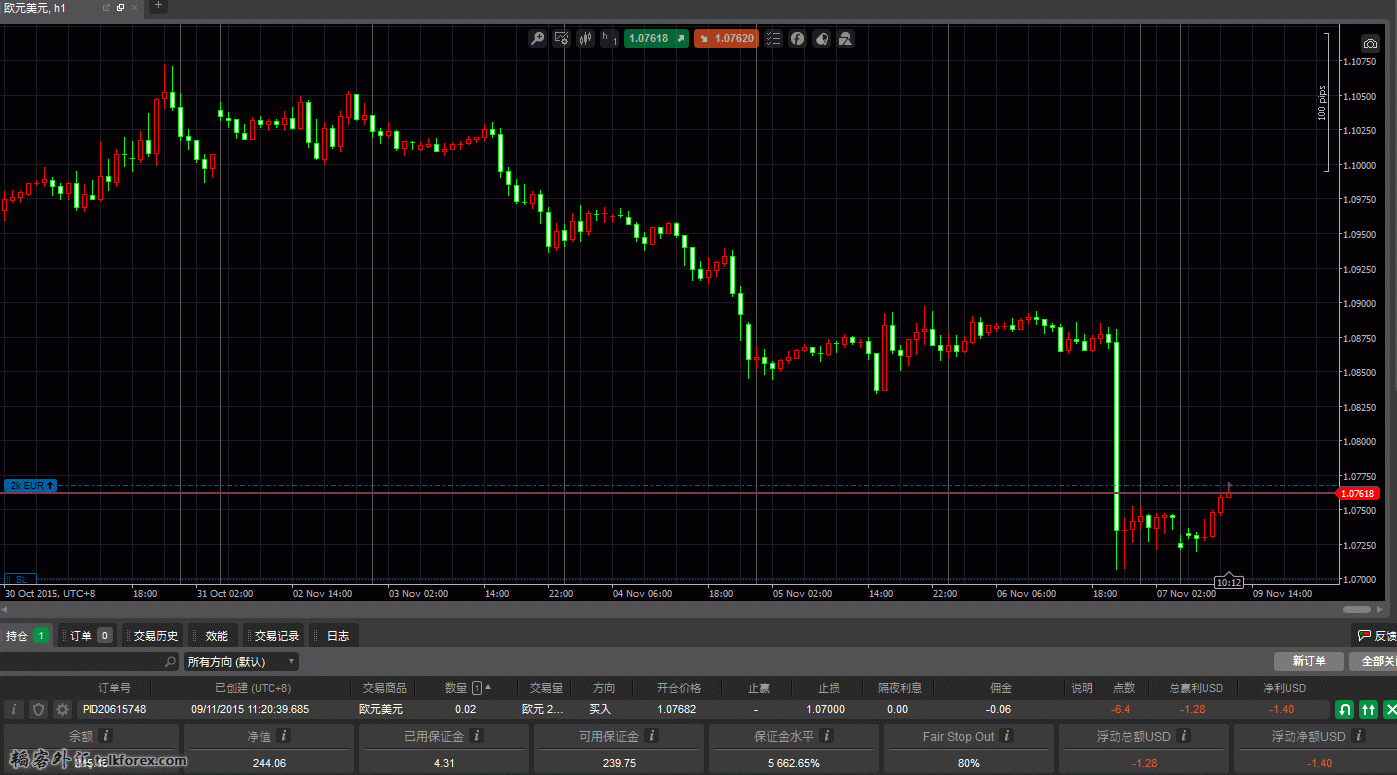Open the 反馈 feedback button
This screenshot has width=1397, height=775.
1375,635
